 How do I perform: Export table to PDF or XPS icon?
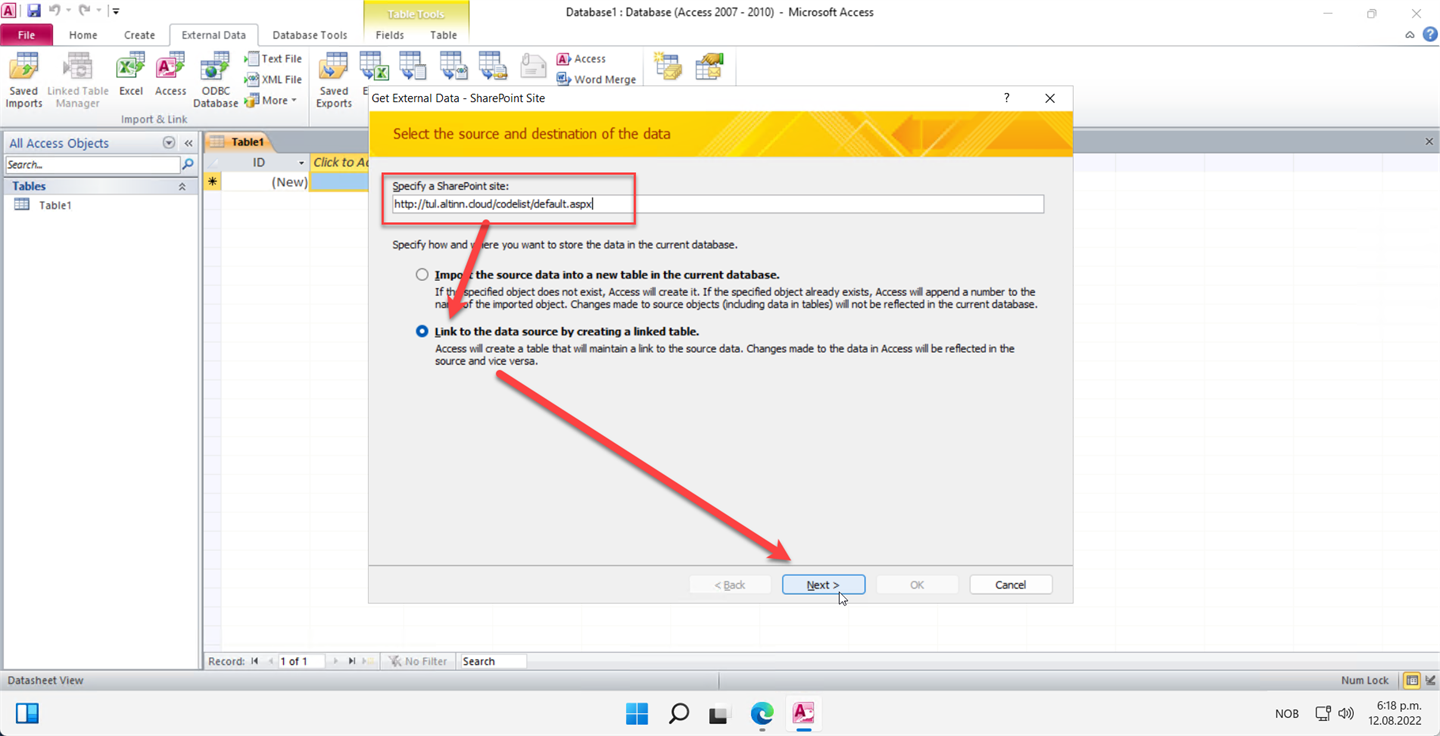[493, 67]
